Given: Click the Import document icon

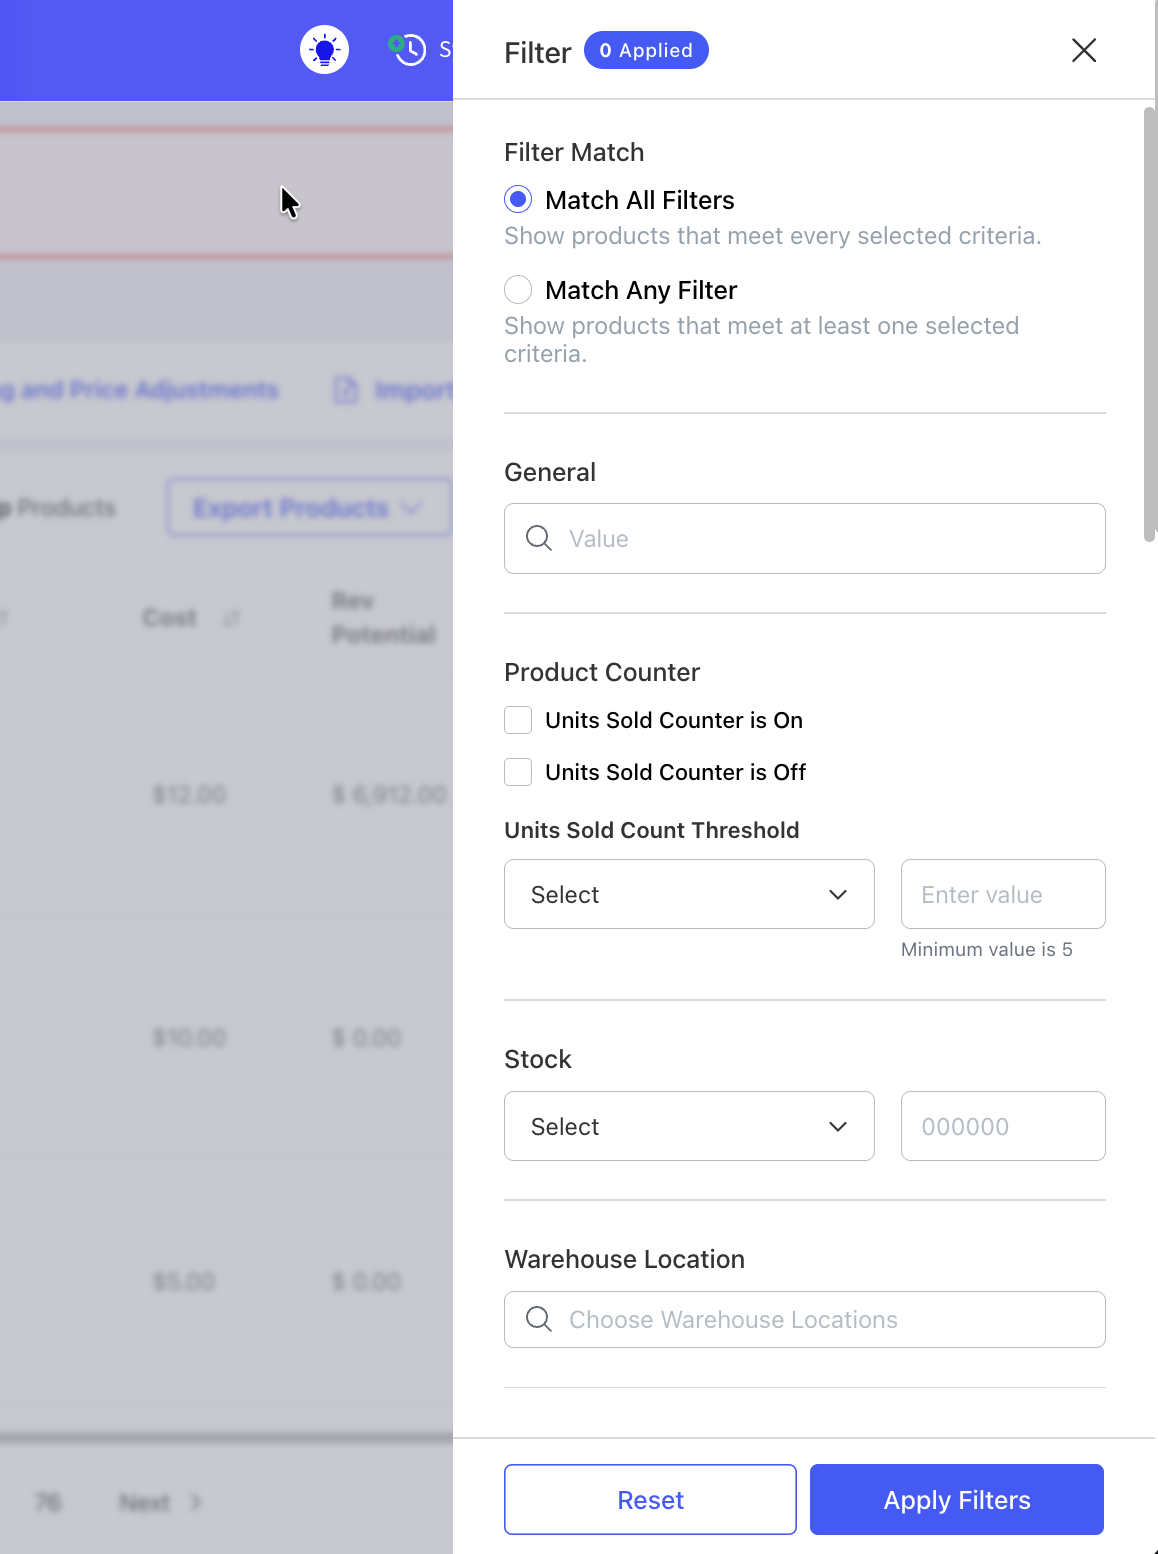Looking at the screenshot, I should pyautogui.click(x=345, y=390).
